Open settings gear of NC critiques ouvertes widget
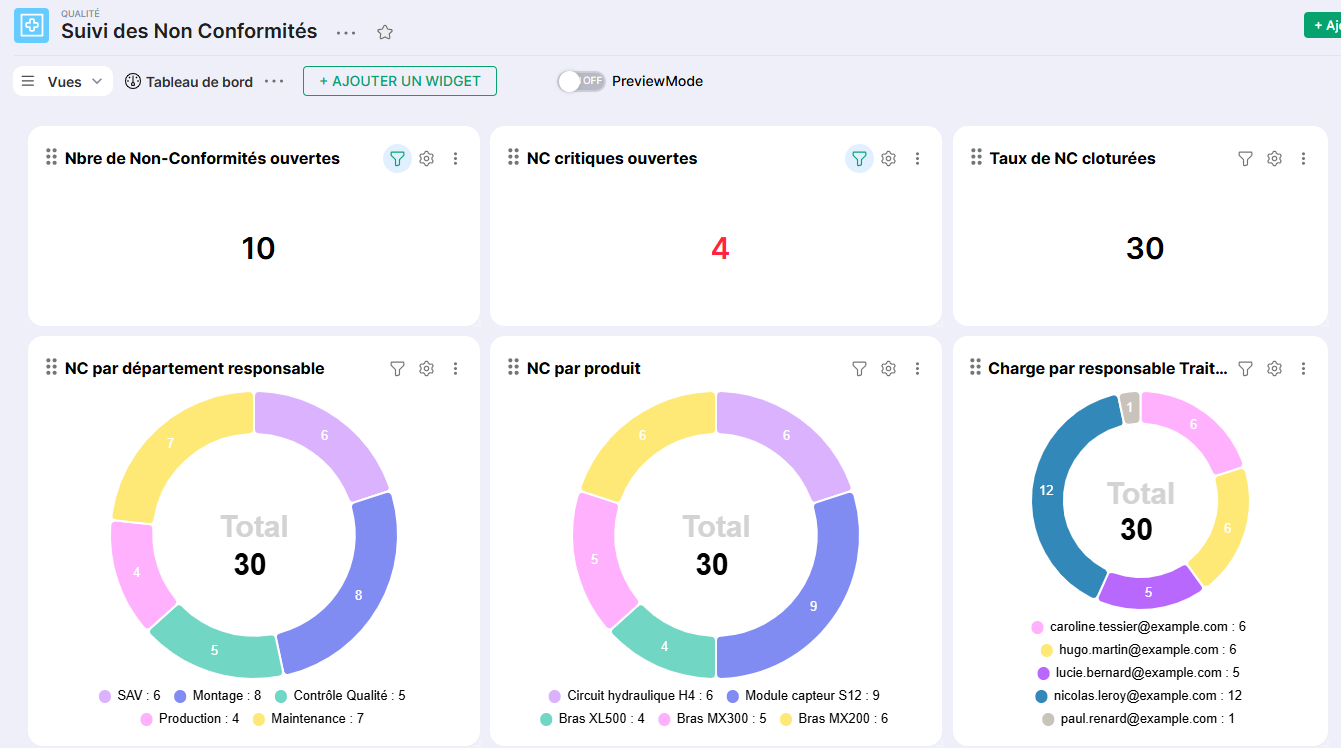This screenshot has height=748, width=1341. pos(888,158)
